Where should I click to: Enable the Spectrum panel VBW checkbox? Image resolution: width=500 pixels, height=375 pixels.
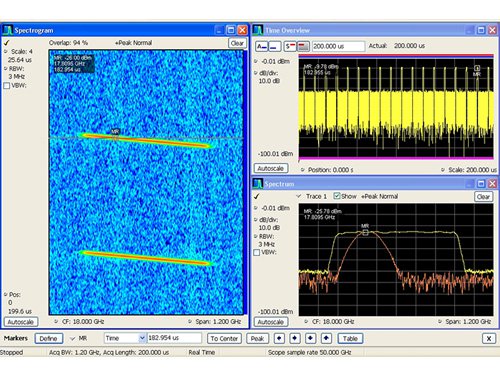(257, 252)
